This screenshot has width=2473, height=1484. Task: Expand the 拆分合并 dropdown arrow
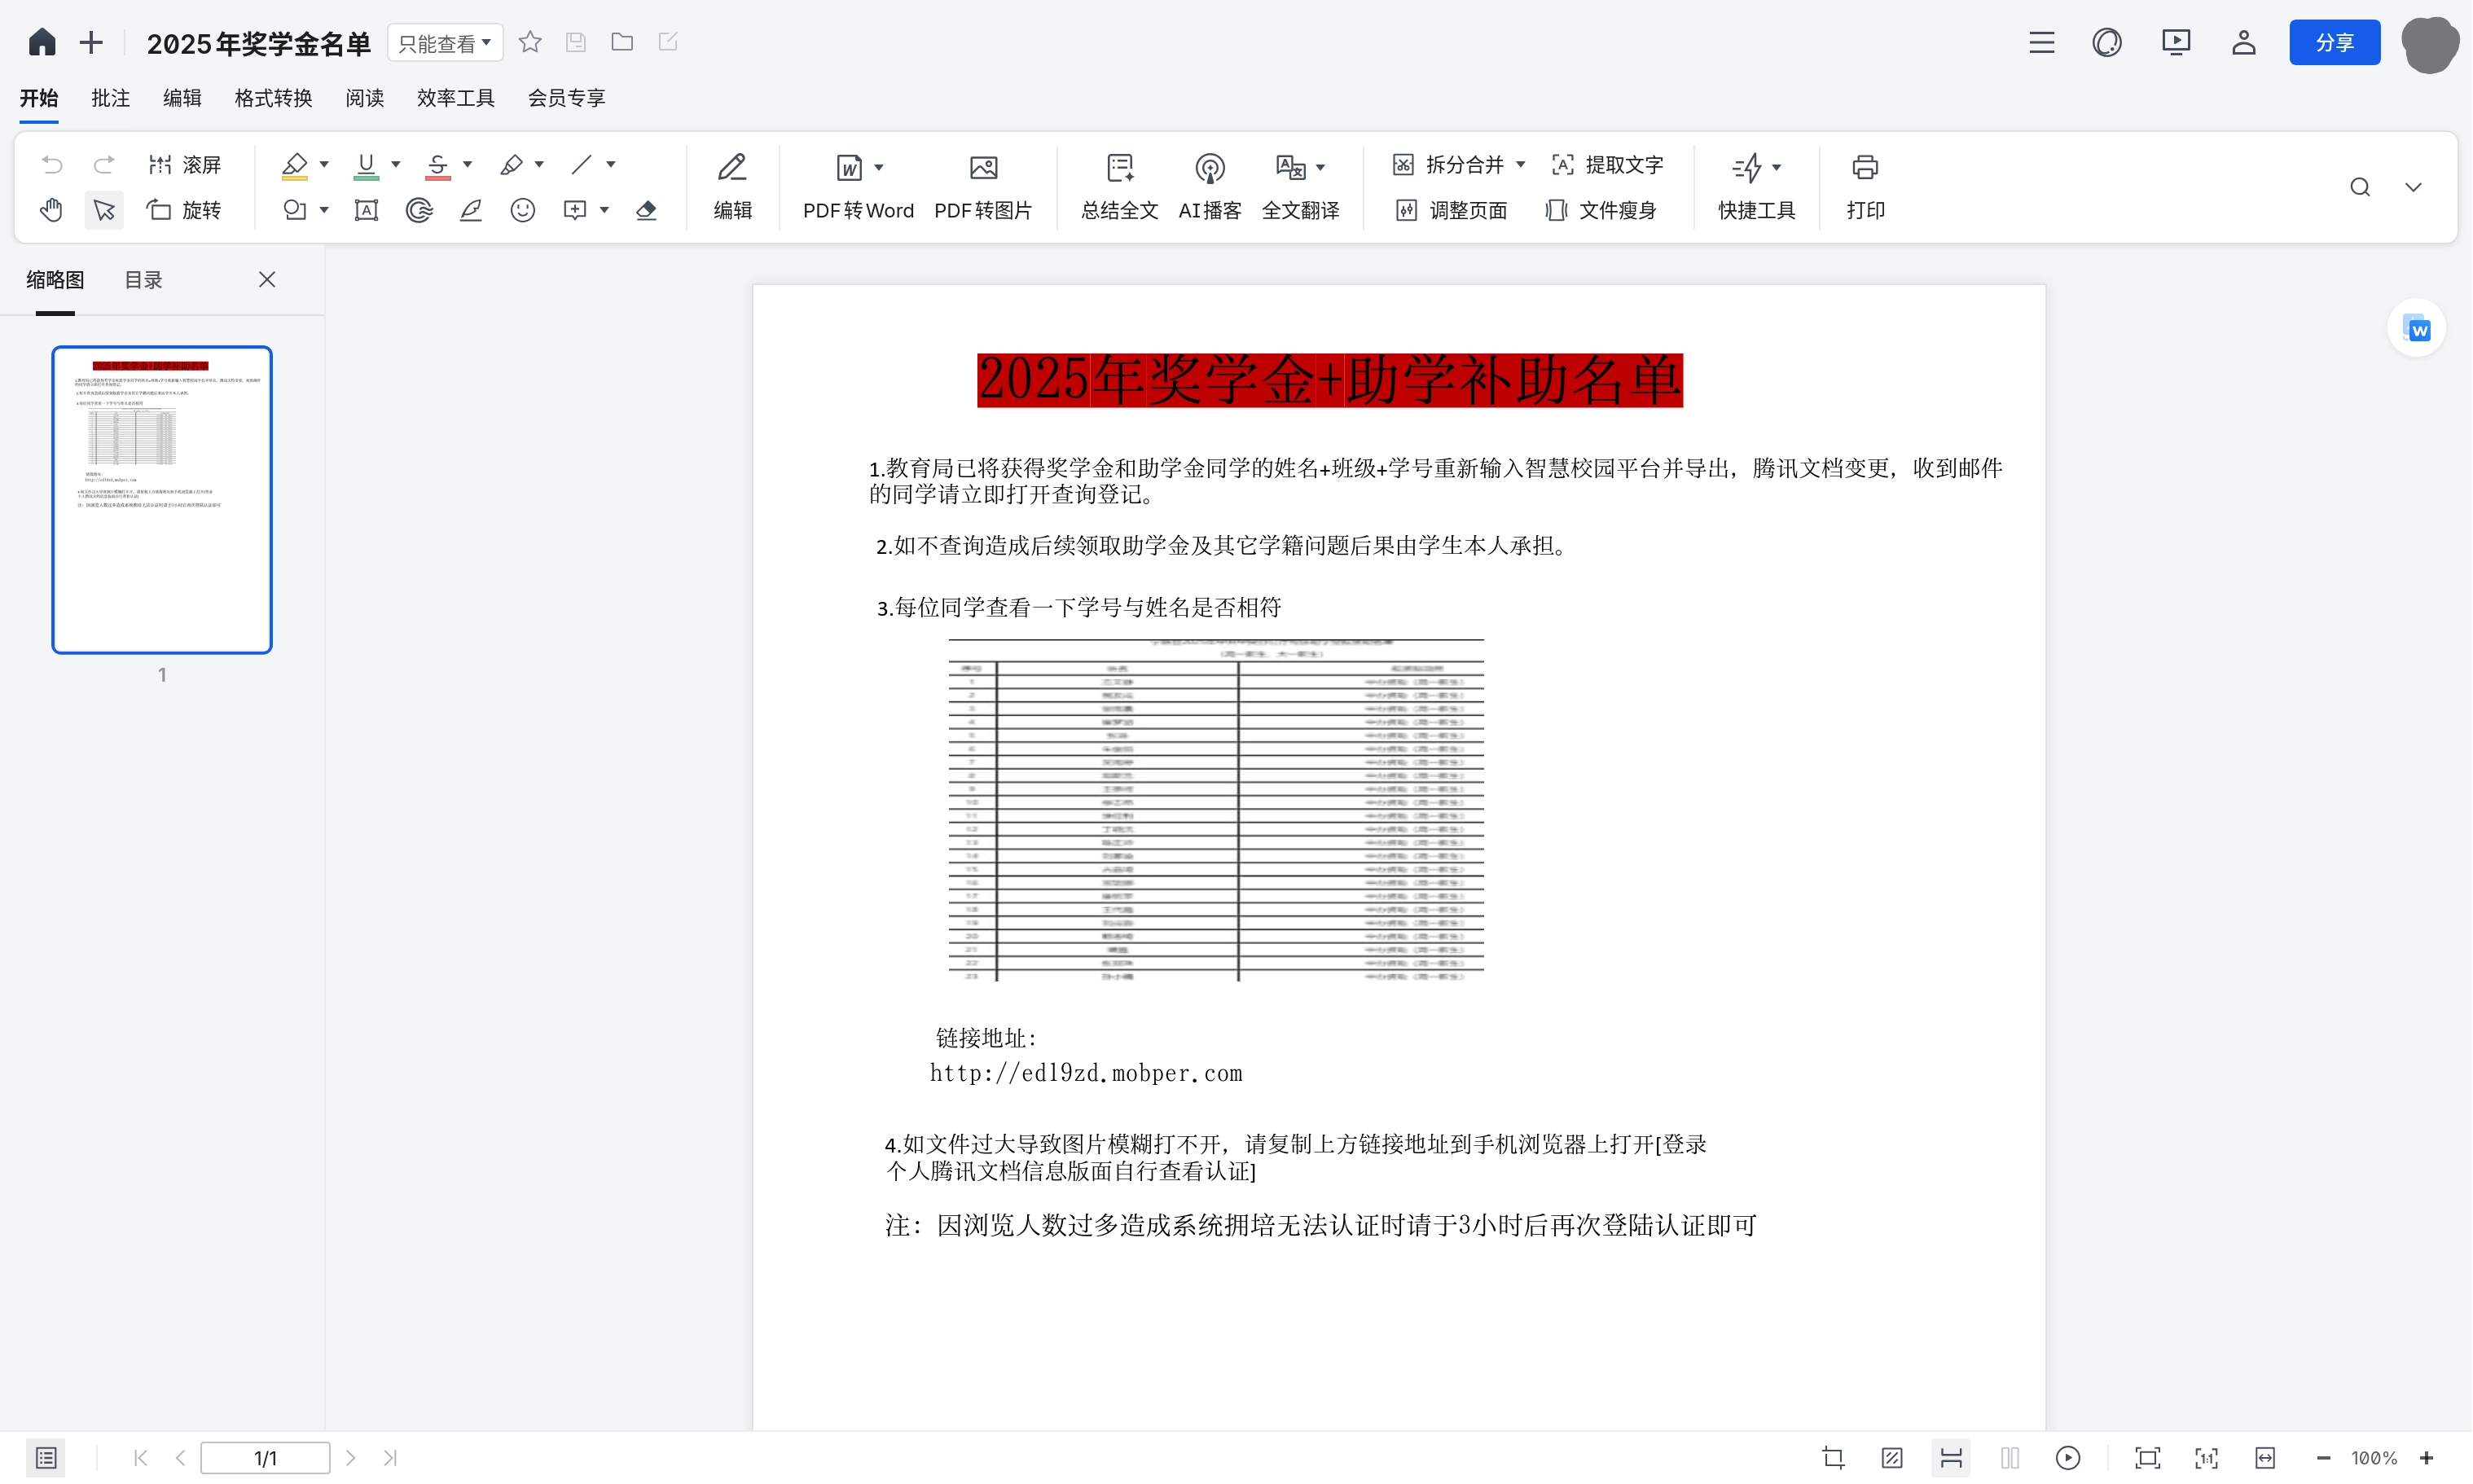pyautogui.click(x=1521, y=164)
